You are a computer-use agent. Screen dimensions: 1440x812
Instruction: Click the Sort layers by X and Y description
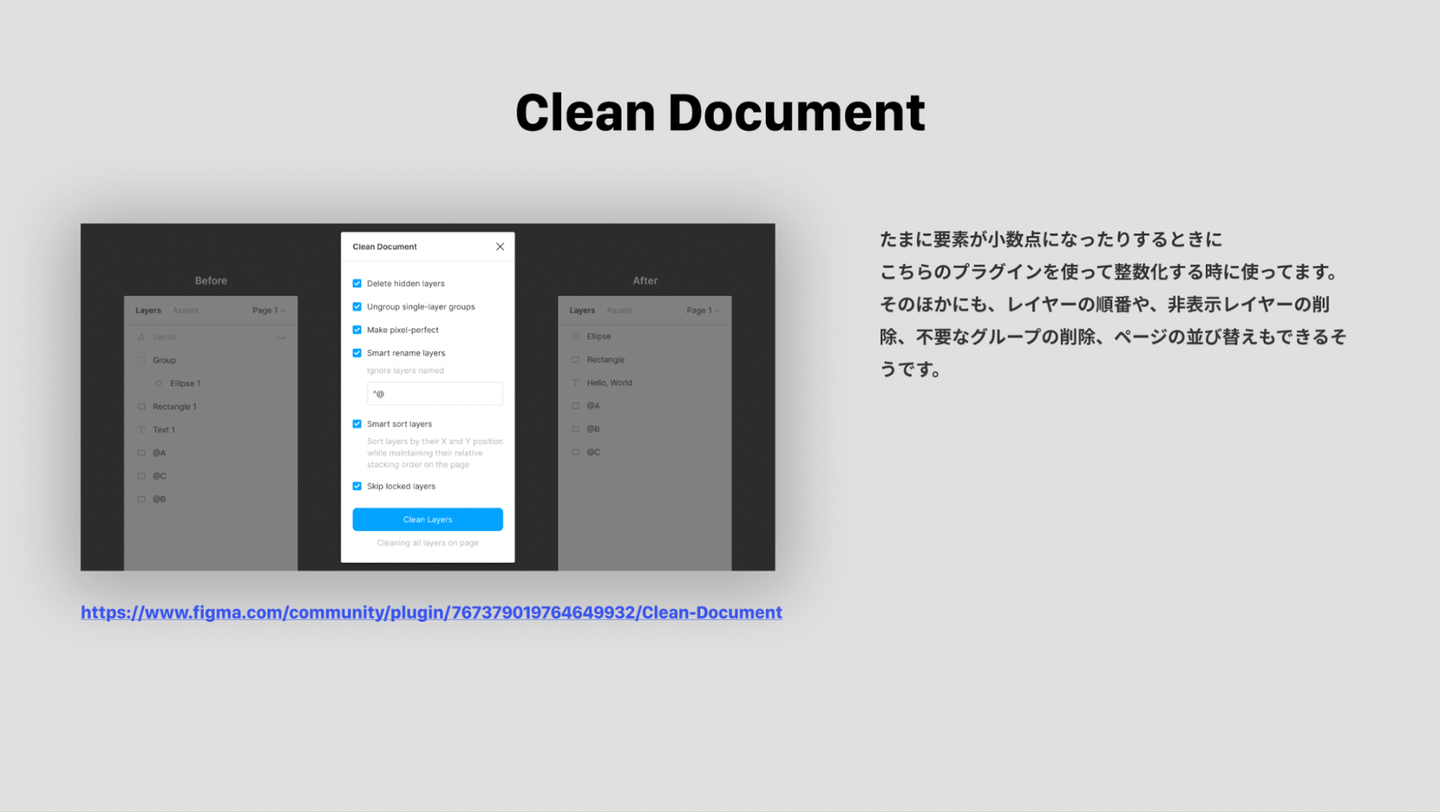[x=435, y=453]
